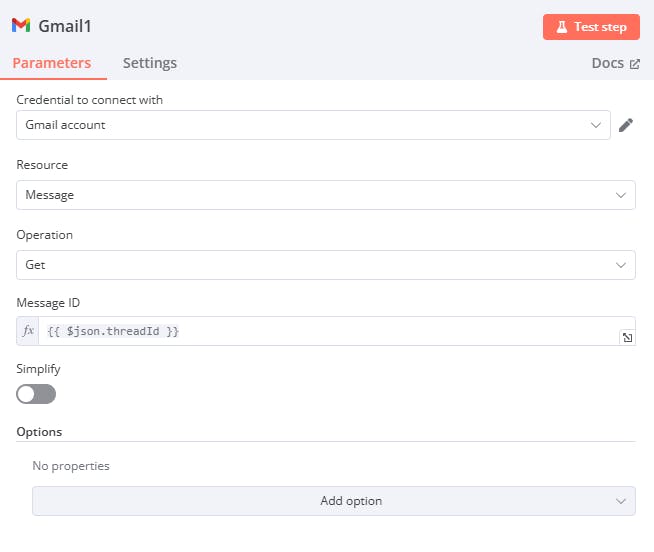The image size is (654, 552).
Task: Click the external link icon beside Docs
Action: [634, 64]
